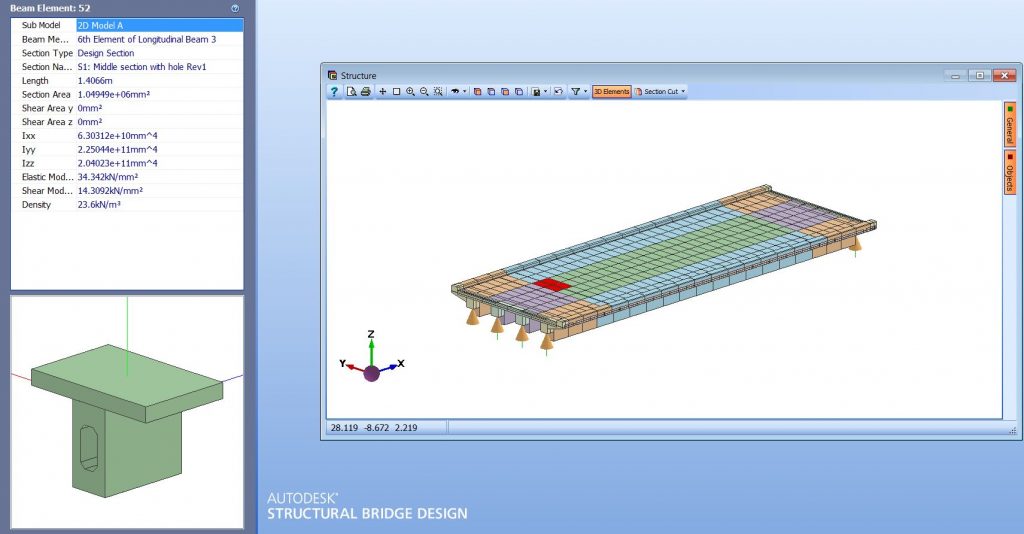Select the pan crosshair tool
The image size is (1024, 534).
pos(383,91)
